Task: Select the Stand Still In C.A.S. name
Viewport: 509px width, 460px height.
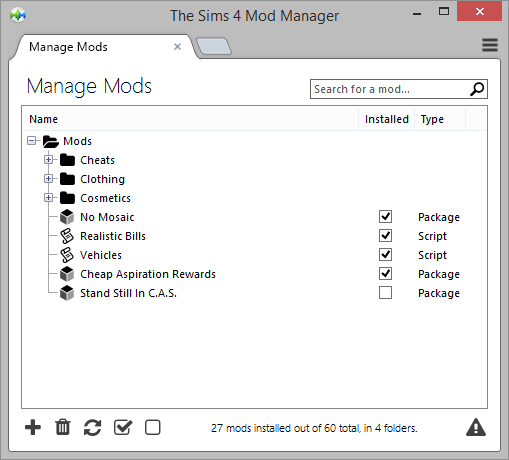Action: click(128, 293)
